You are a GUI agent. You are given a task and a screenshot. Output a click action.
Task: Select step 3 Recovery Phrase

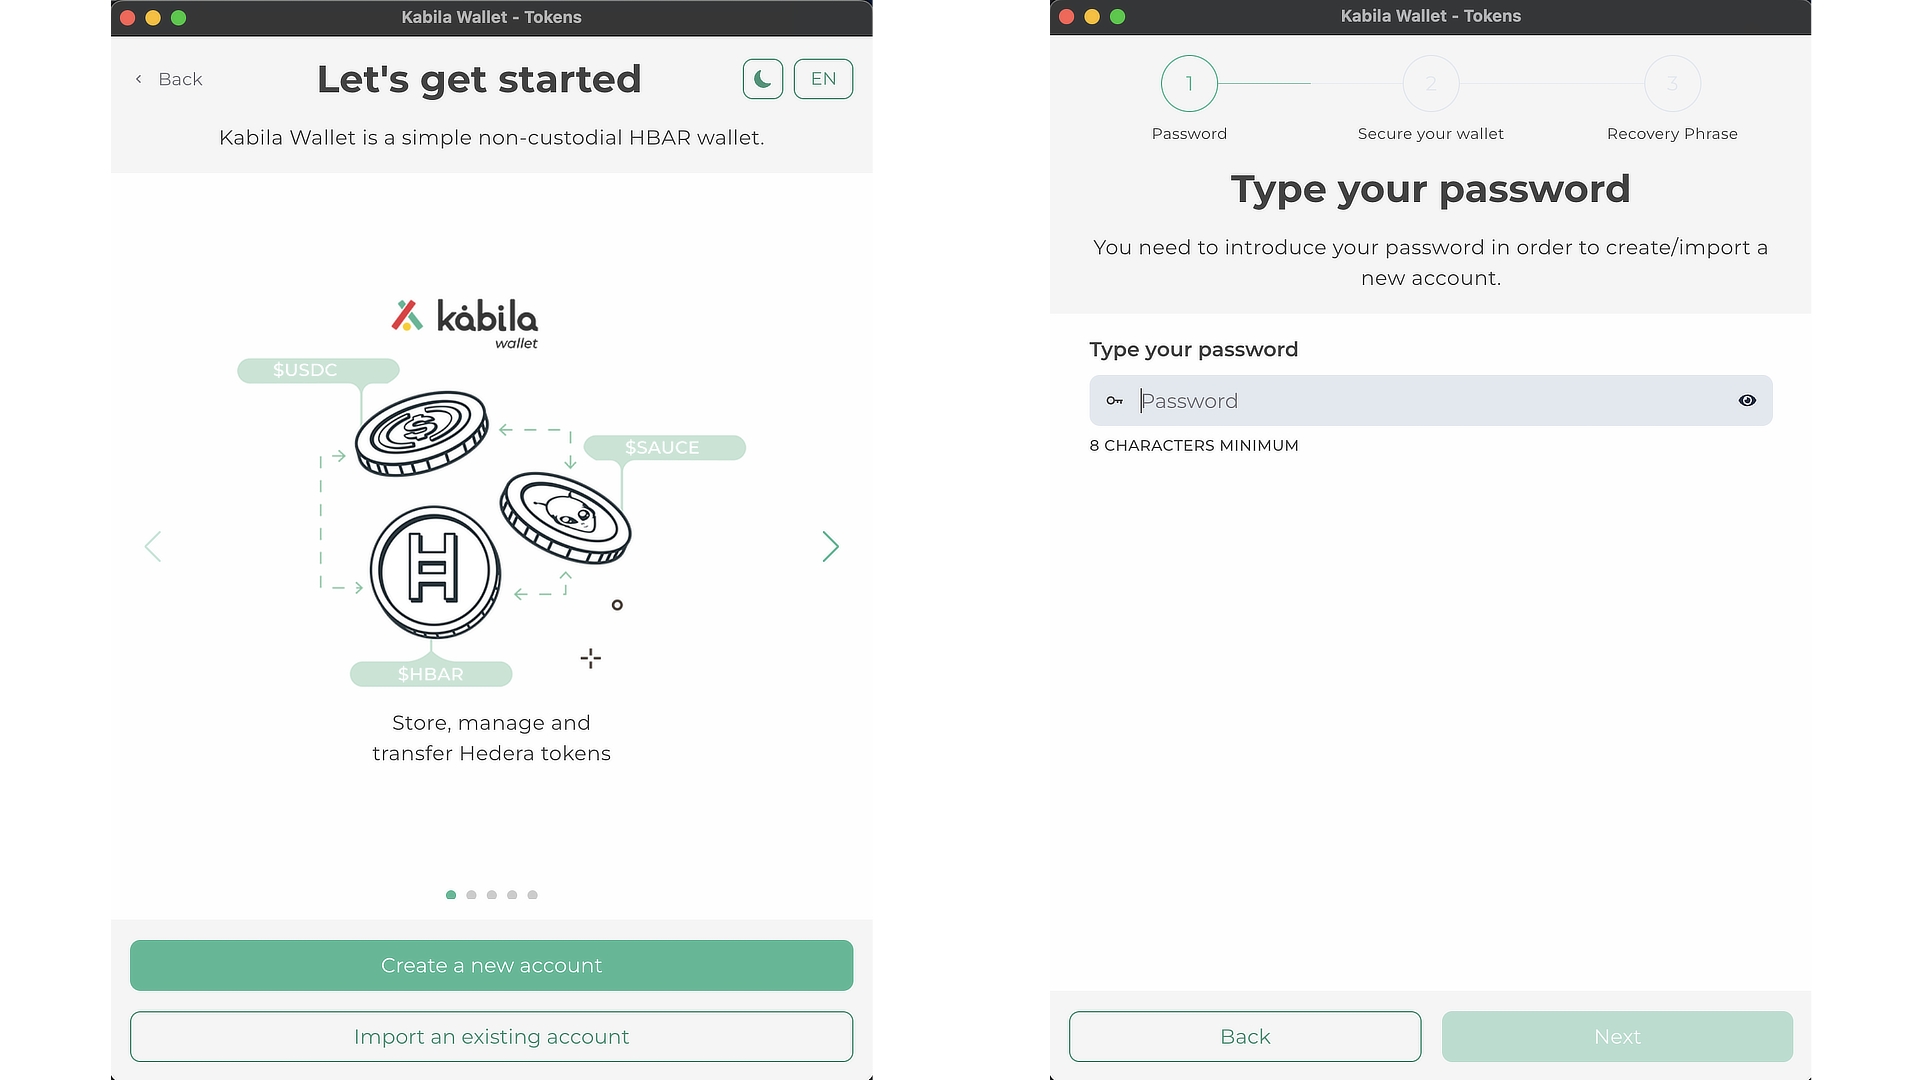[1672, 84]
